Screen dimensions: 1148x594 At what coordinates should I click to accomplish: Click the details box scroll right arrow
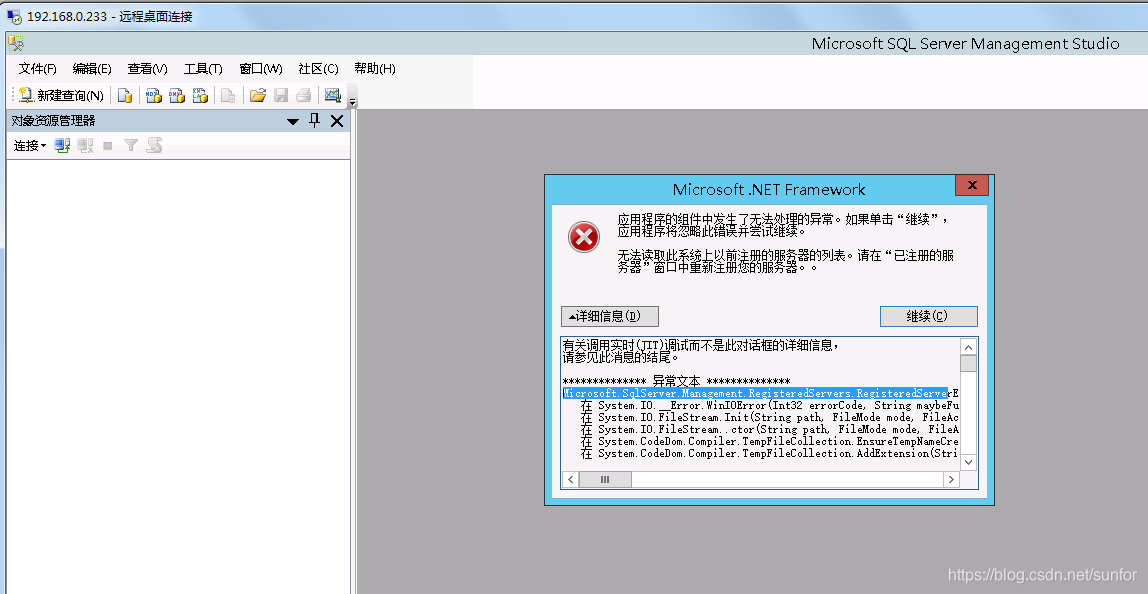point(951,480)
